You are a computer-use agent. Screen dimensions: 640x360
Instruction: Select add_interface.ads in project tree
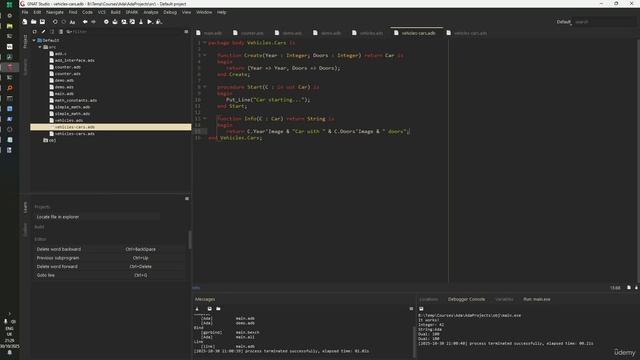pos(74,60)
